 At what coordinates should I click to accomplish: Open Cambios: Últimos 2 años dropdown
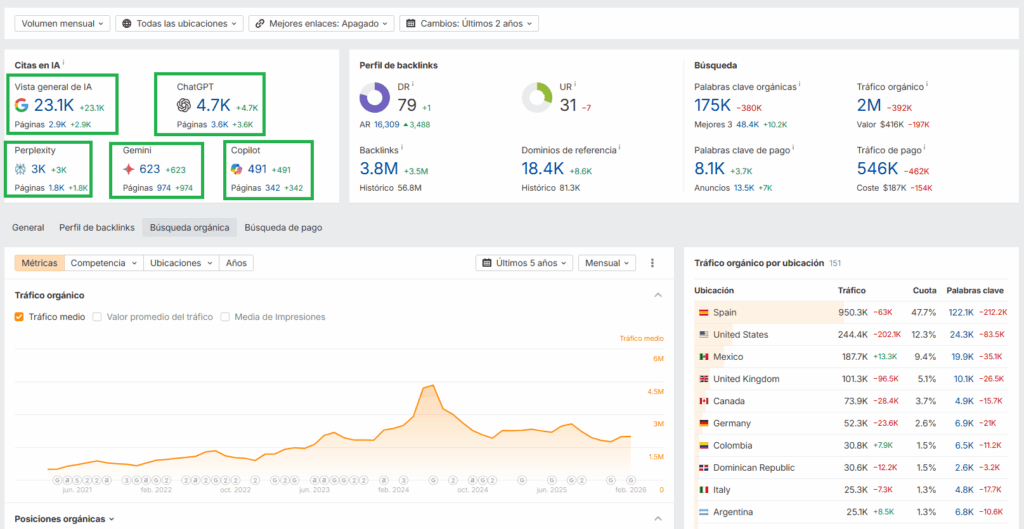pyautogui.click(x=469, y=24)
